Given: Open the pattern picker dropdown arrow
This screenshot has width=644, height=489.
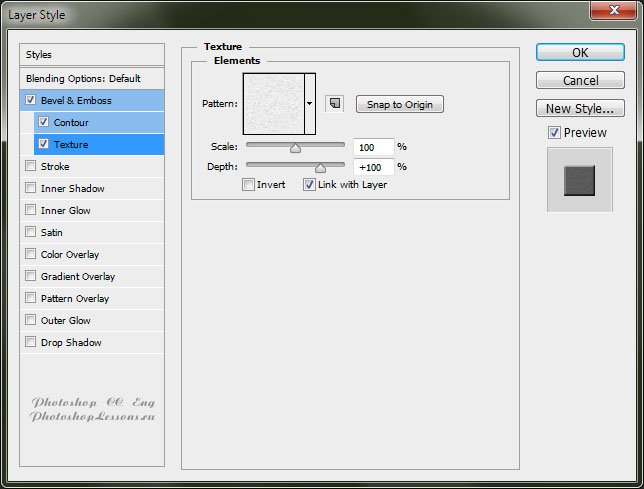Looking at the screenshot, I should 309,104.
